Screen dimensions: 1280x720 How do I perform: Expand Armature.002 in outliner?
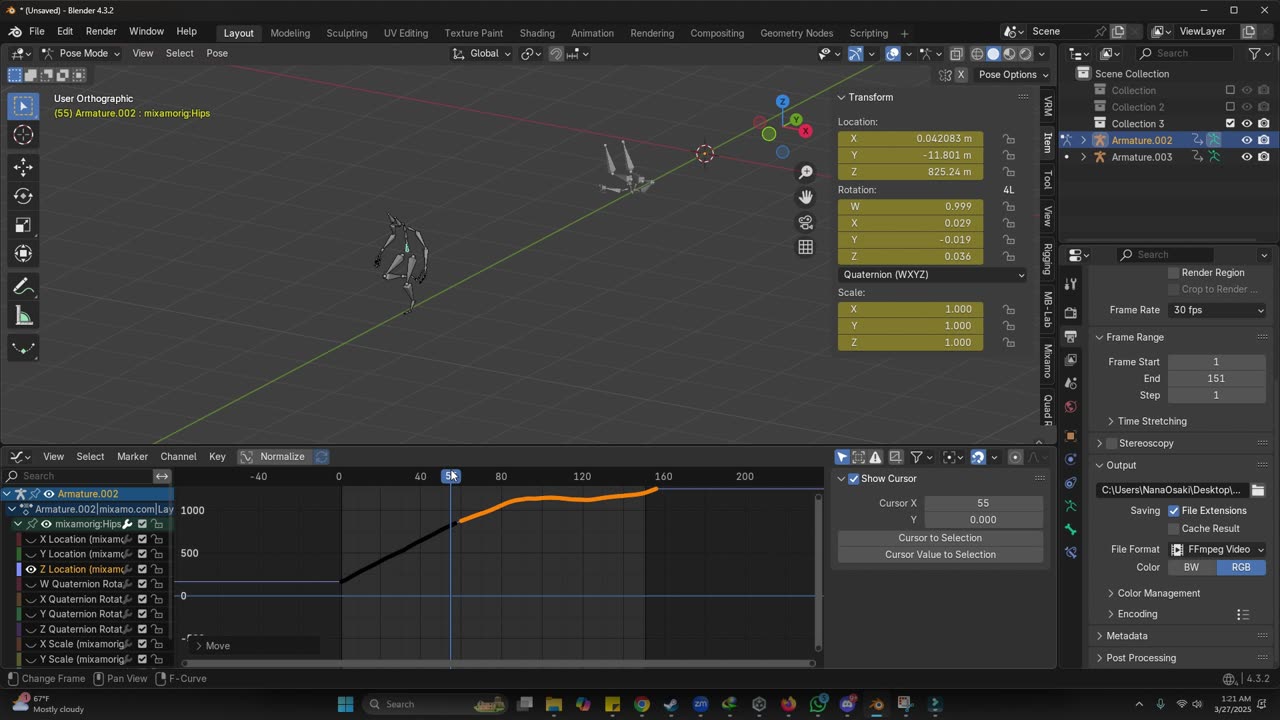1084,141
